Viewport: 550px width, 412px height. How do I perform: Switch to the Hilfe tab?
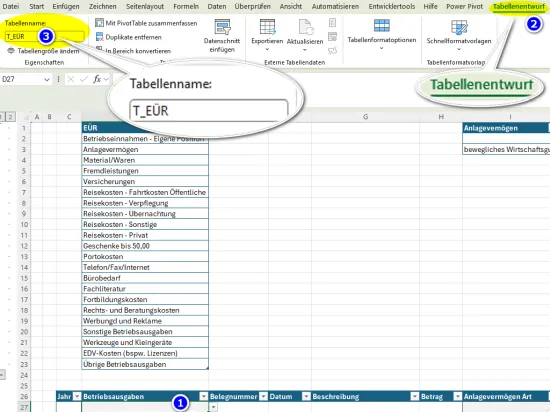click(x=430, y=6)
